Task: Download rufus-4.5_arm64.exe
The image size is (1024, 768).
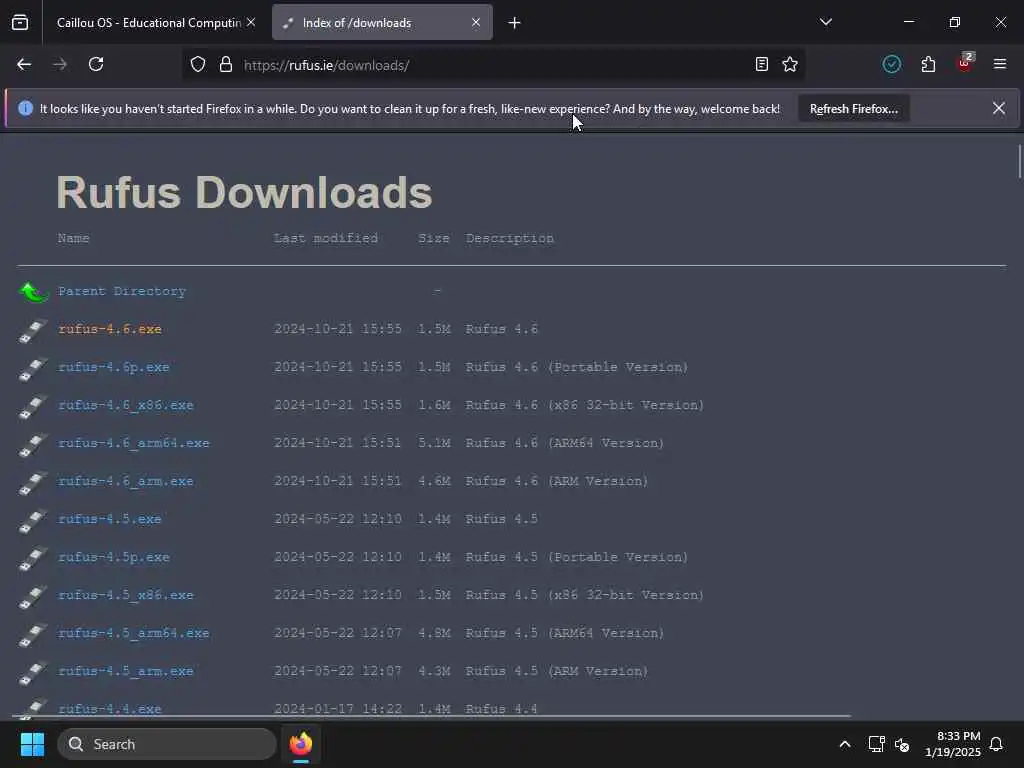Action: [x=134, y=633]
